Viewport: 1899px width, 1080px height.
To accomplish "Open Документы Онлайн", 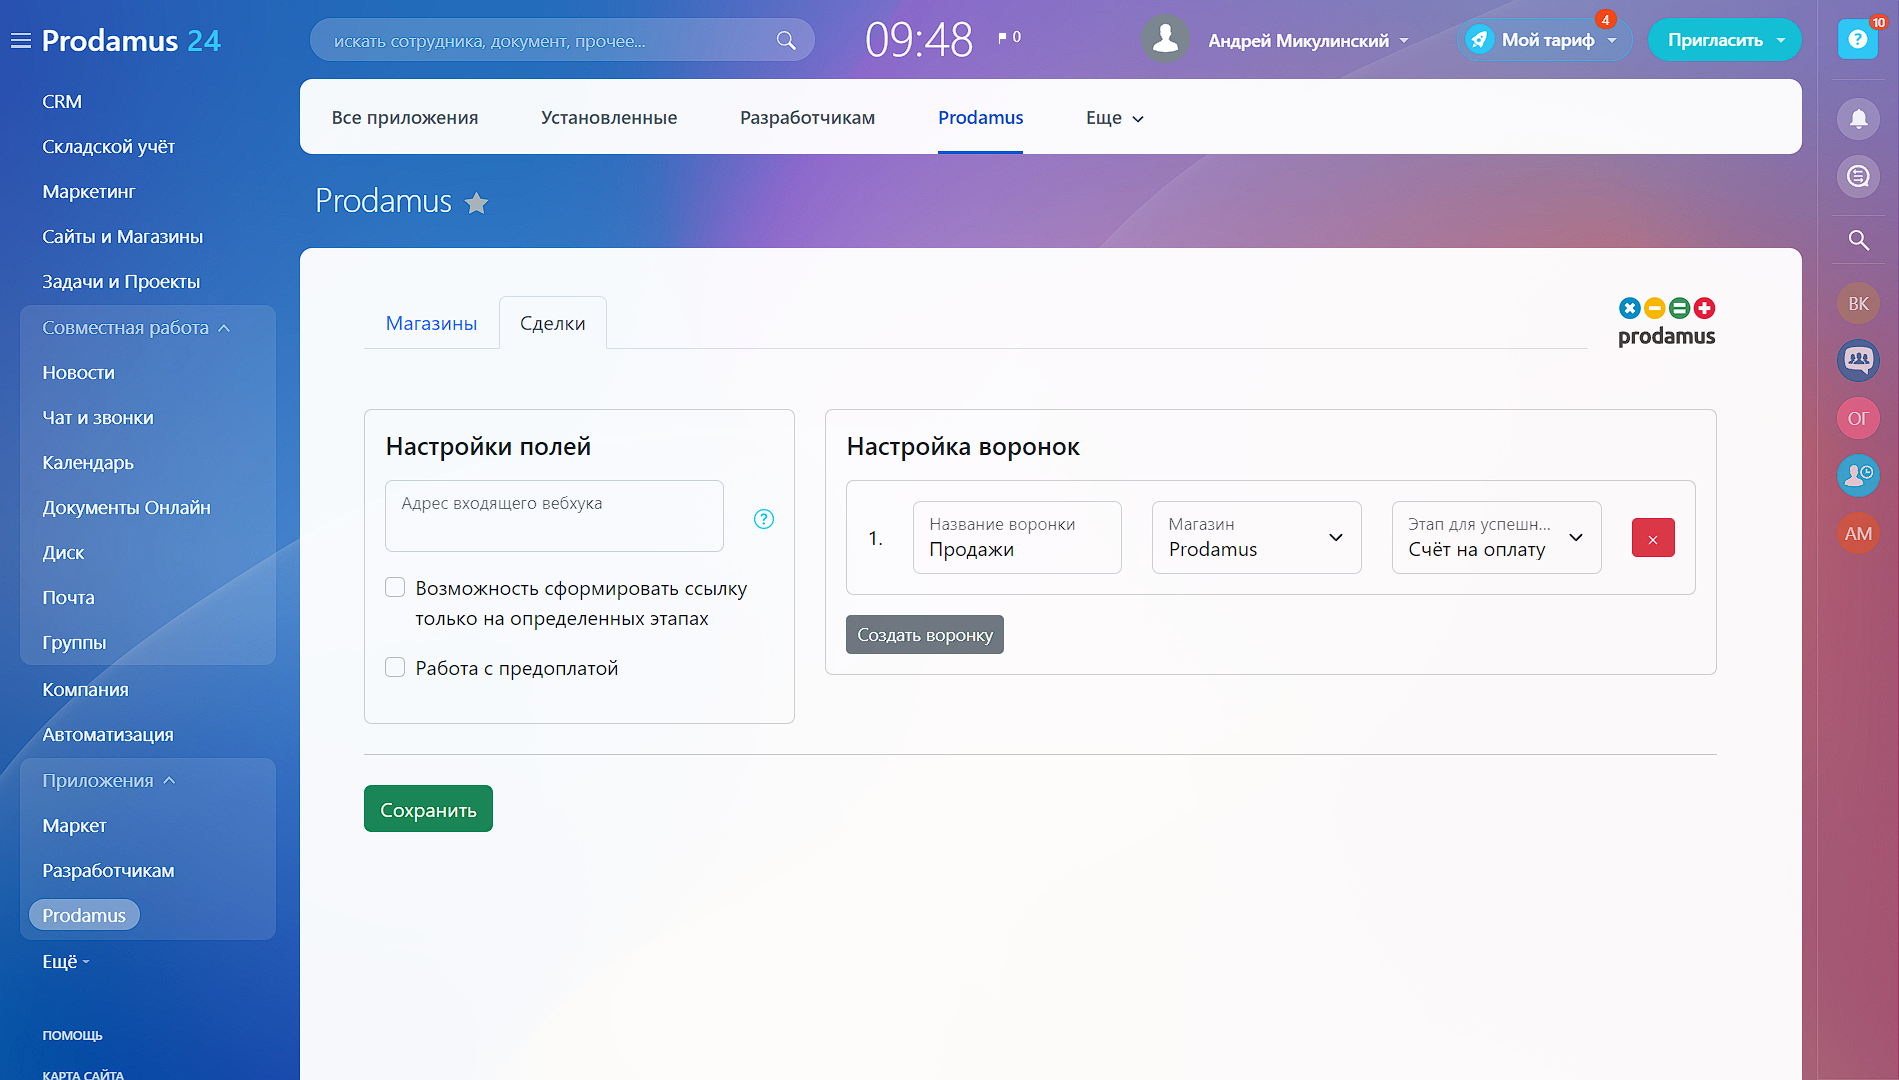I will point(126,508).
